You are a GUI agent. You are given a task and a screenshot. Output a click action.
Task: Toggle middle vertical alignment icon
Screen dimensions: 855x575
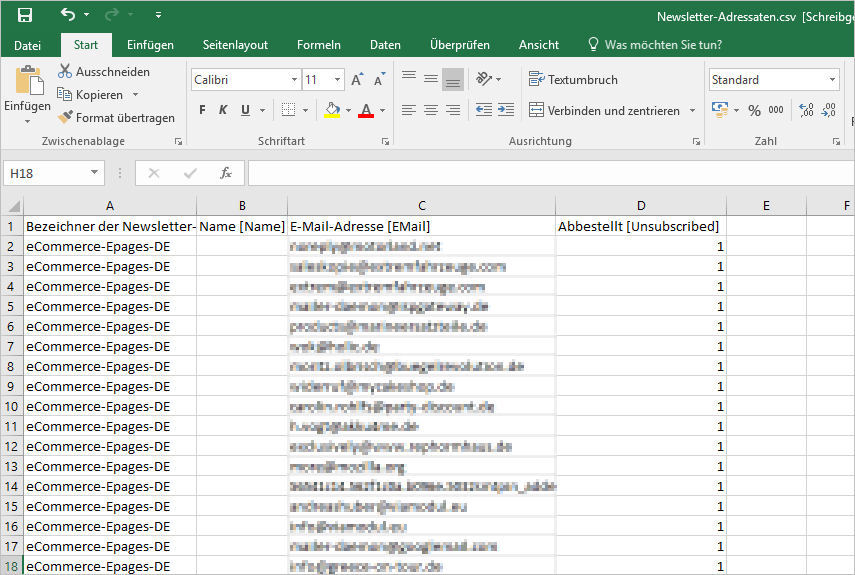click(x=431, y=80)
